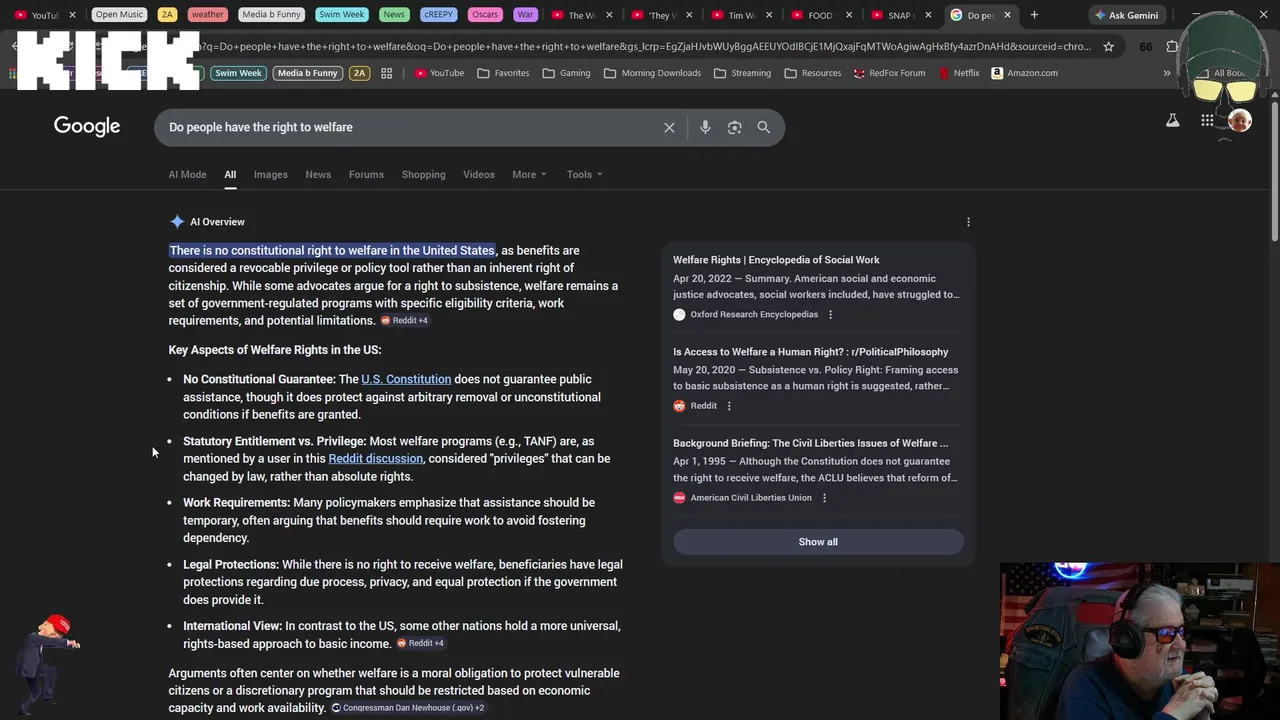The width and height of the screenshot is (1280, 720).
Task: Click the Ask Gemini button
Action: coord(1125,15)
